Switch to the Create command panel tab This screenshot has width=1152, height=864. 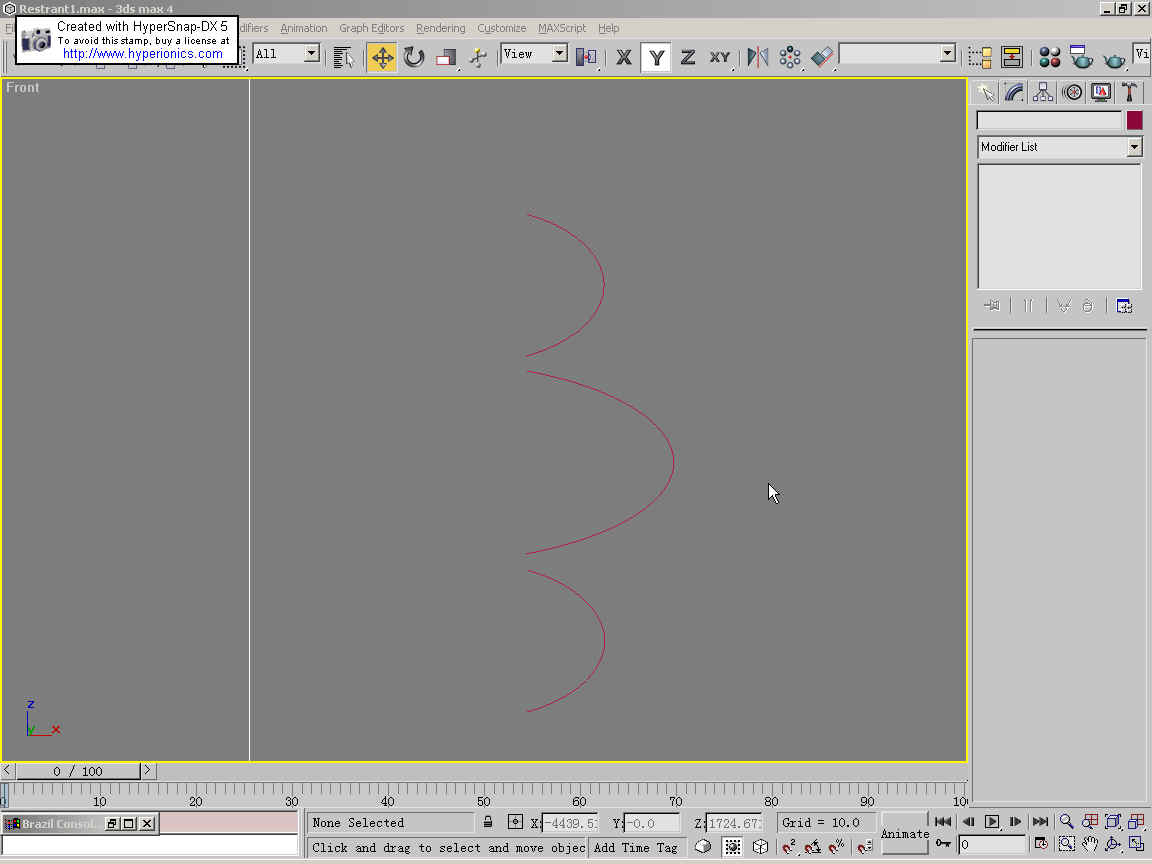pos(985,93)
